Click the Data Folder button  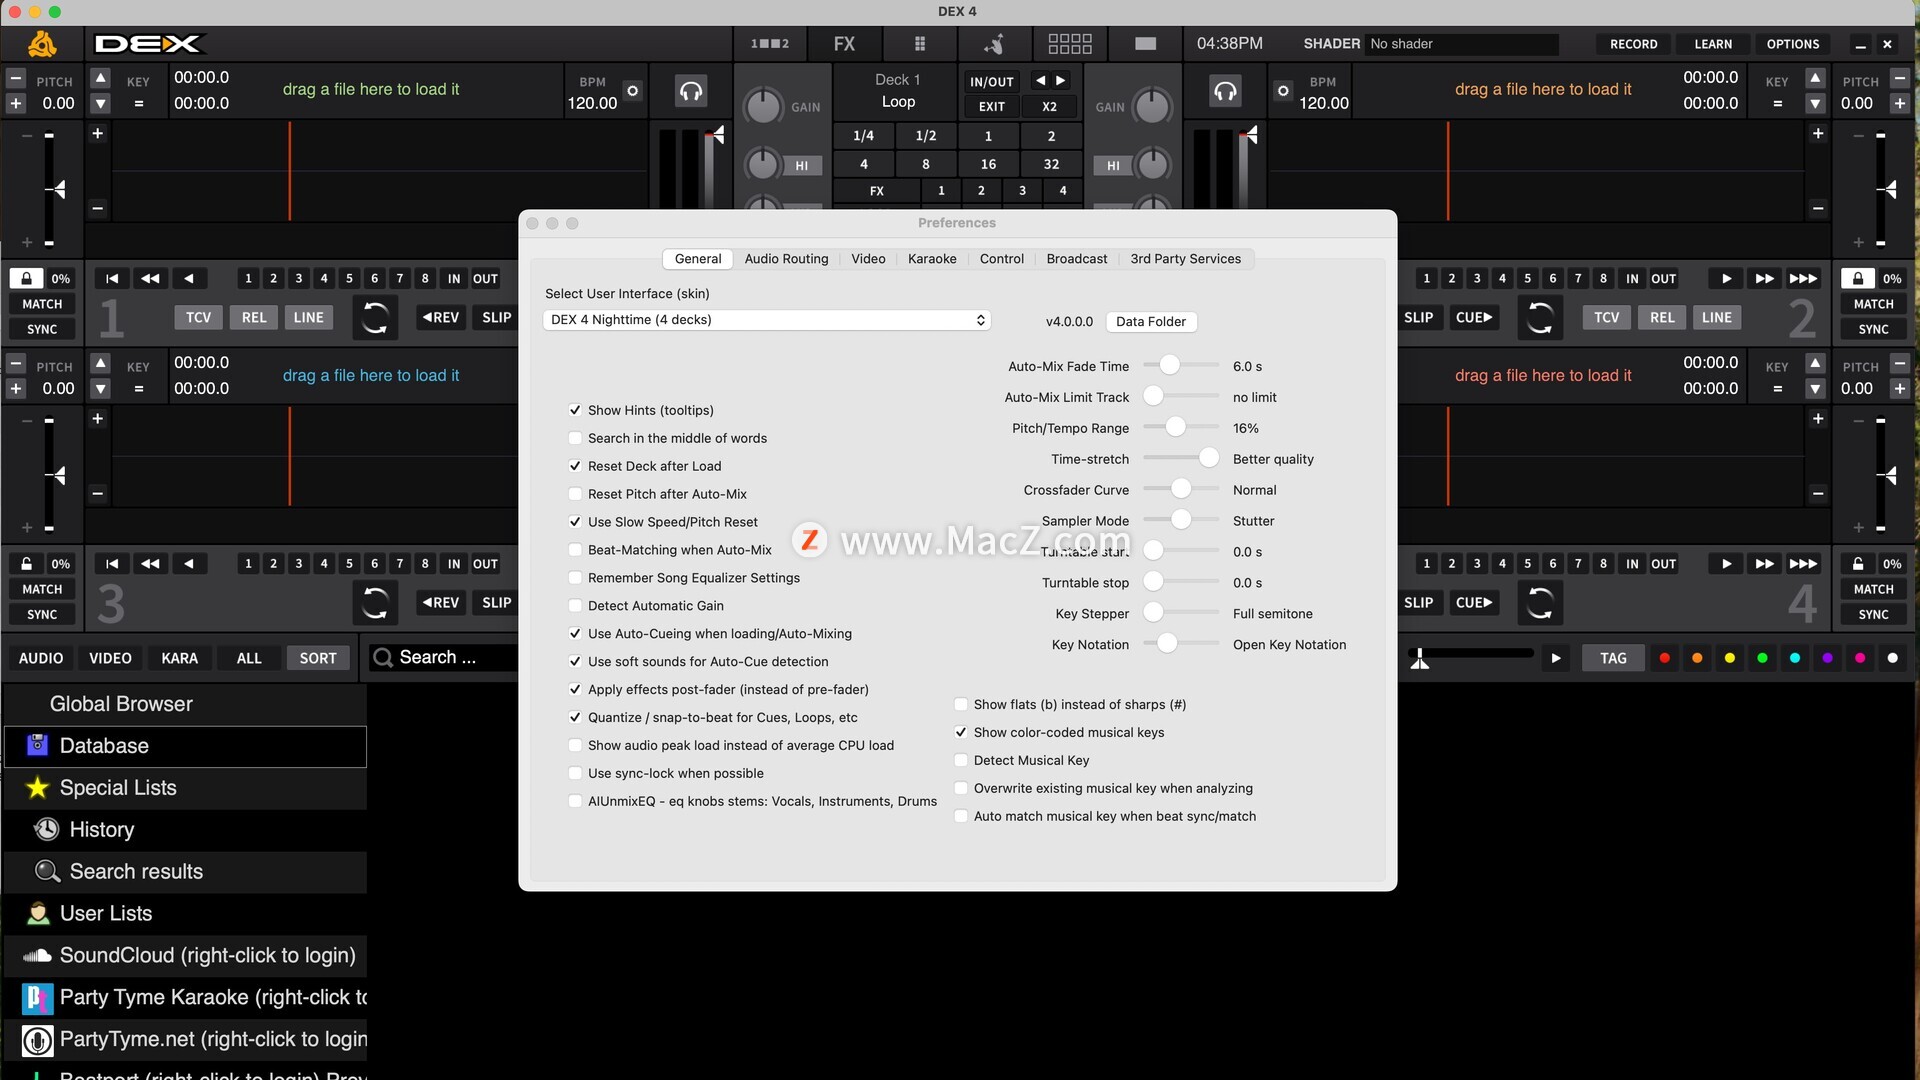coord(1151,322)
